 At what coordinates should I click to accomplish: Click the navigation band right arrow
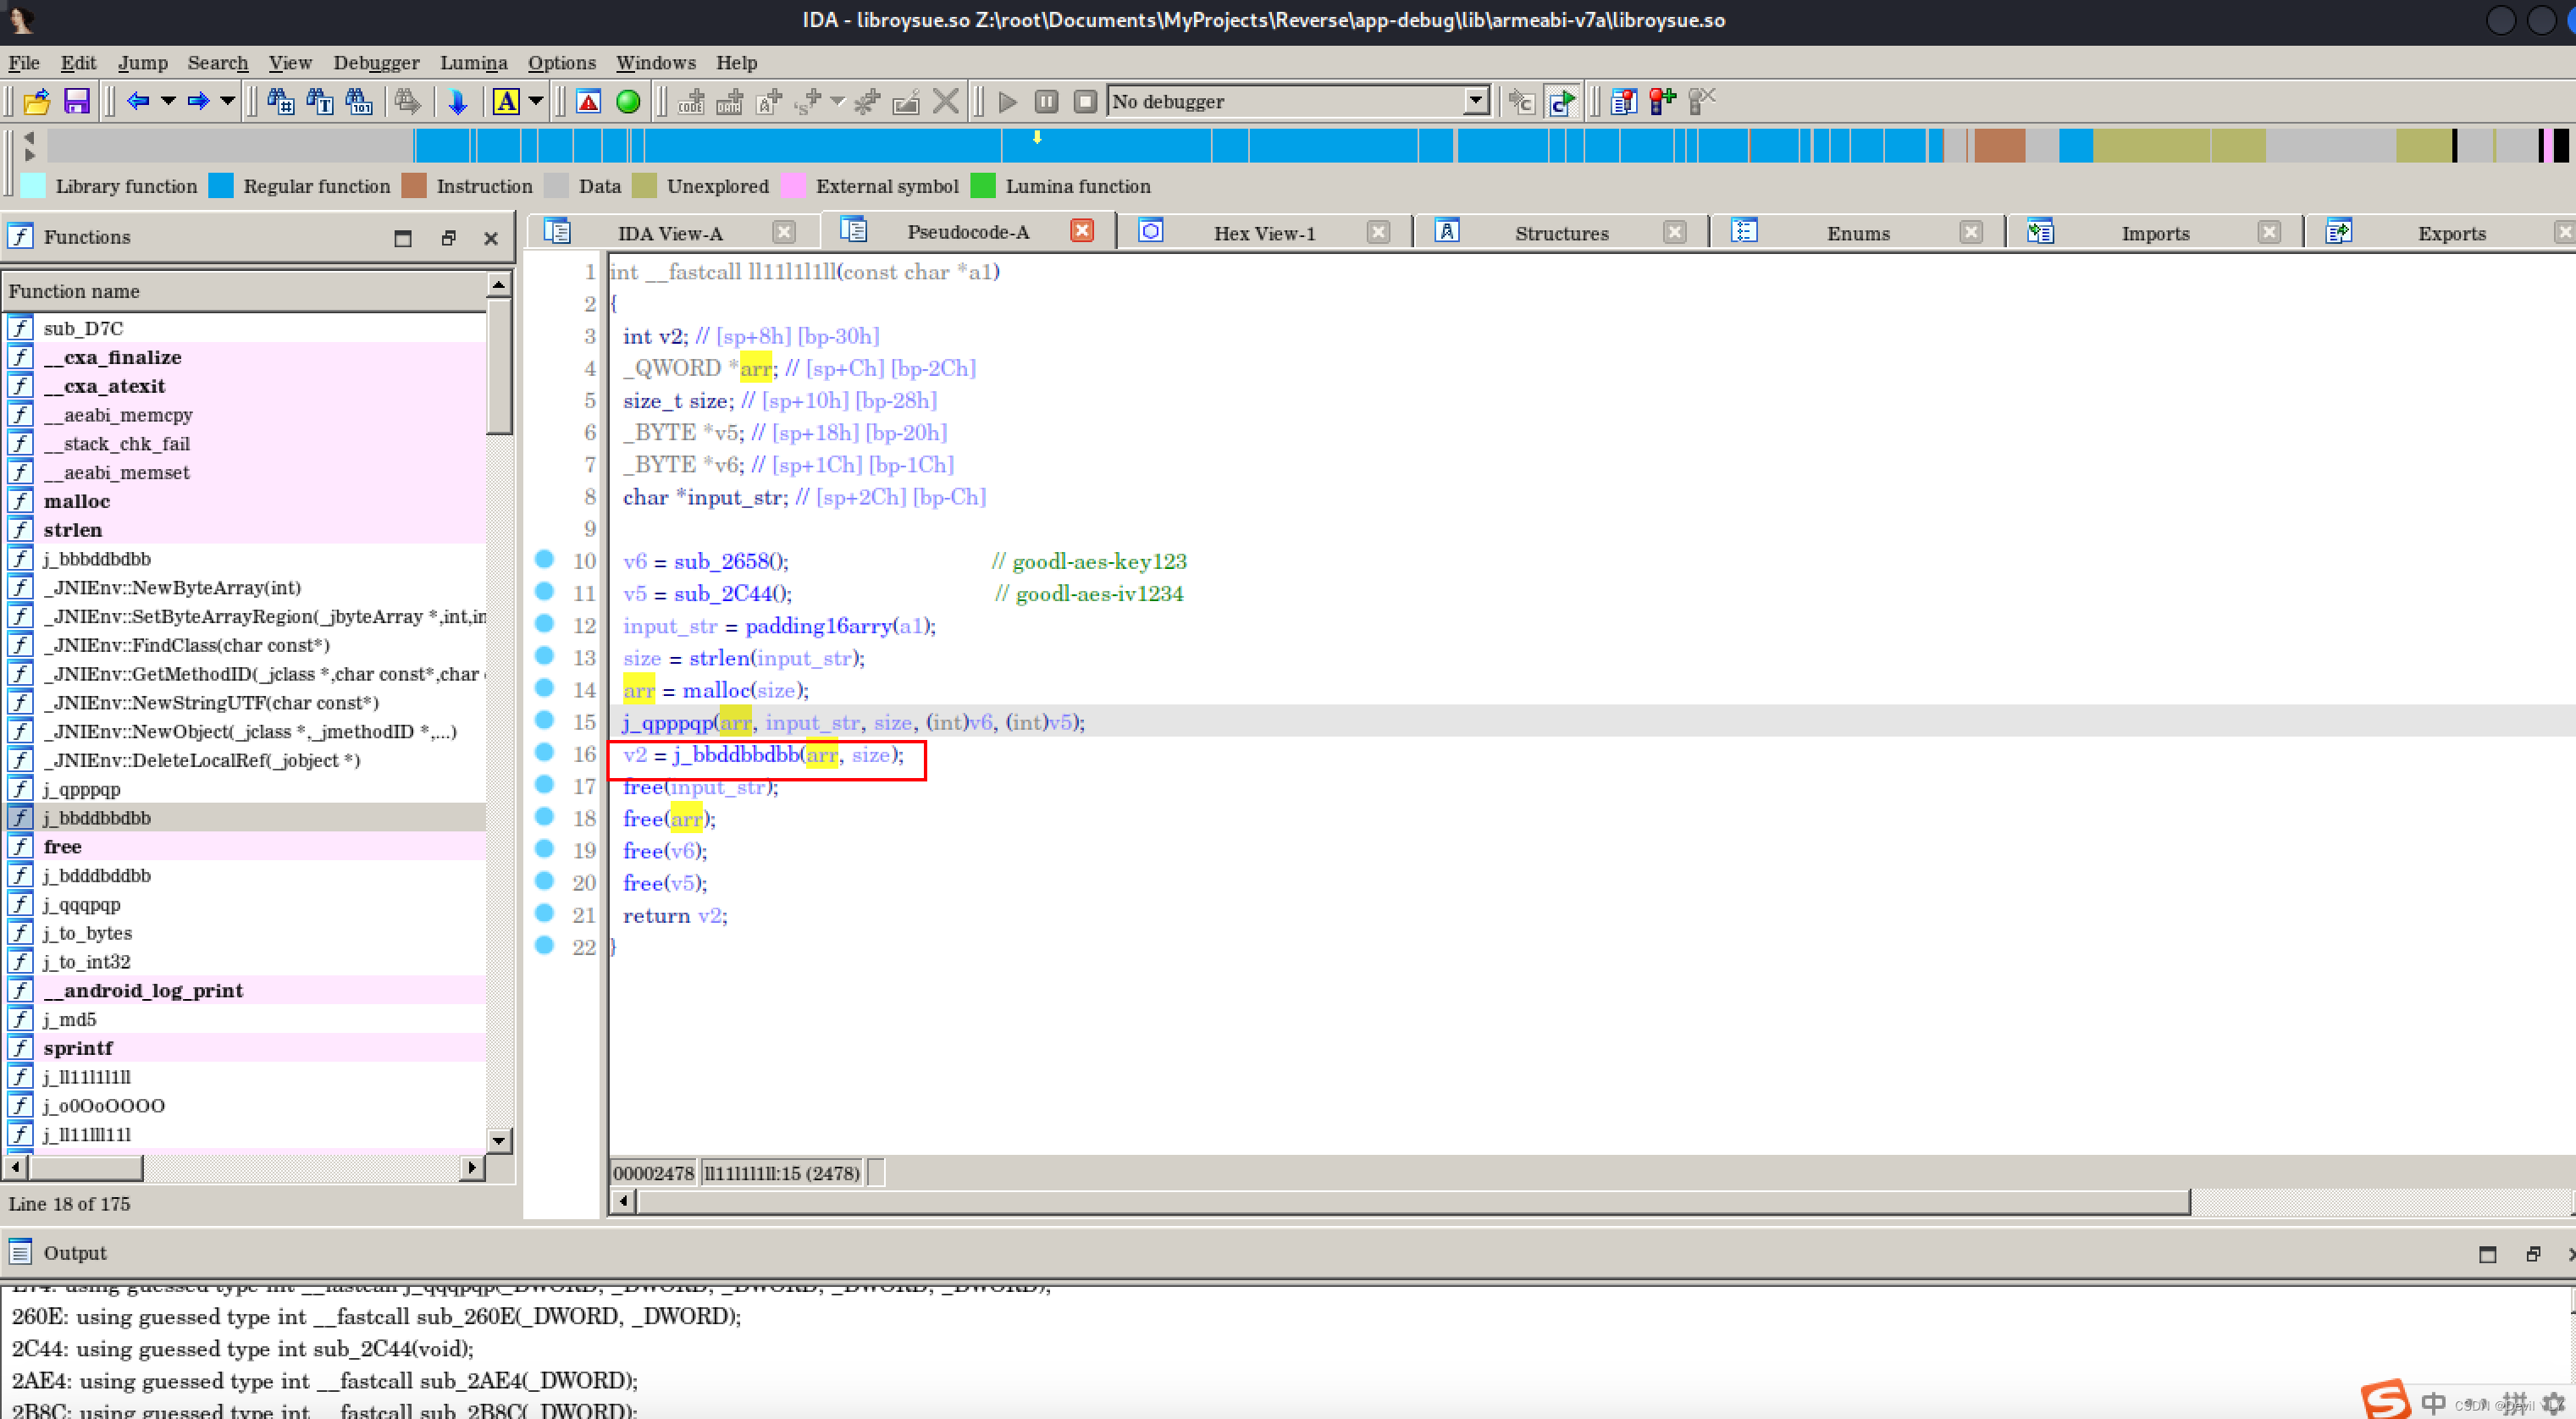(29, 155)
